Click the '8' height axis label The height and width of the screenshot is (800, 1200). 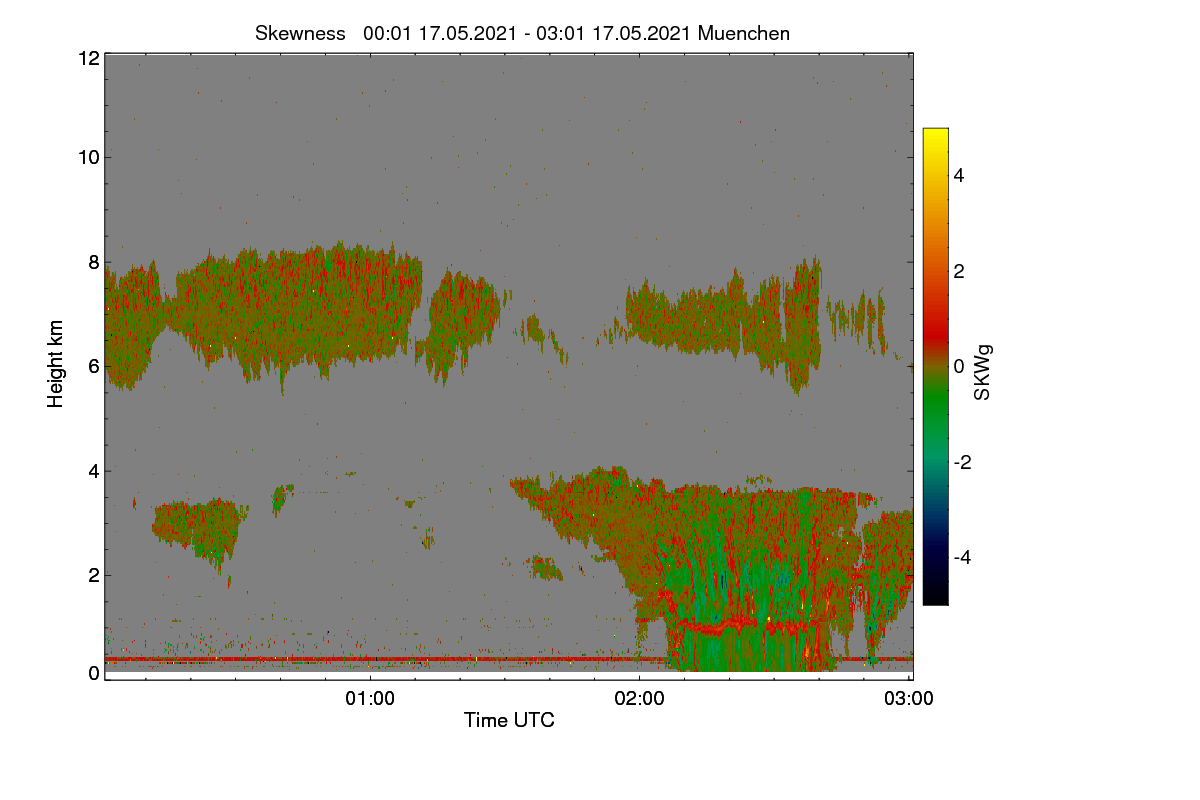(x=94, y=262)
